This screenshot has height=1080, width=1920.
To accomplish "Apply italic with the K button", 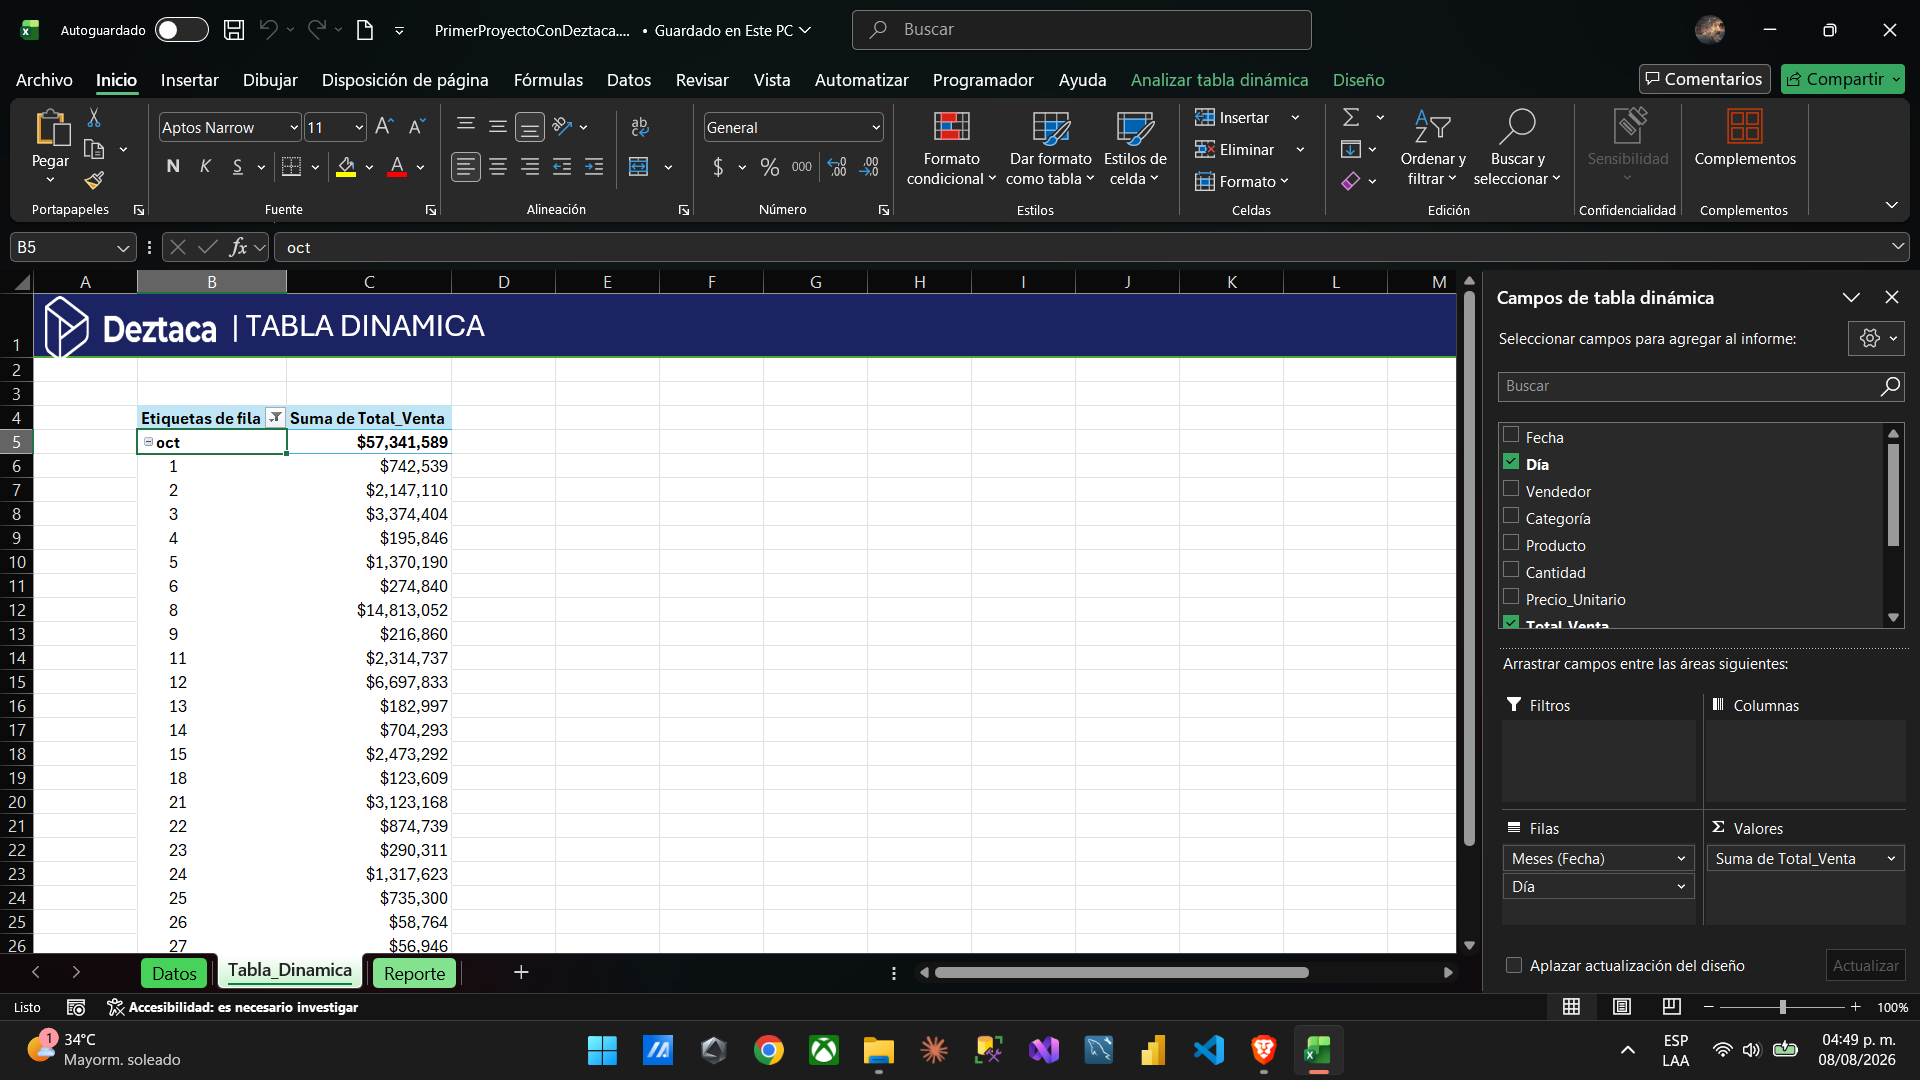I will [x=205, y=167].
